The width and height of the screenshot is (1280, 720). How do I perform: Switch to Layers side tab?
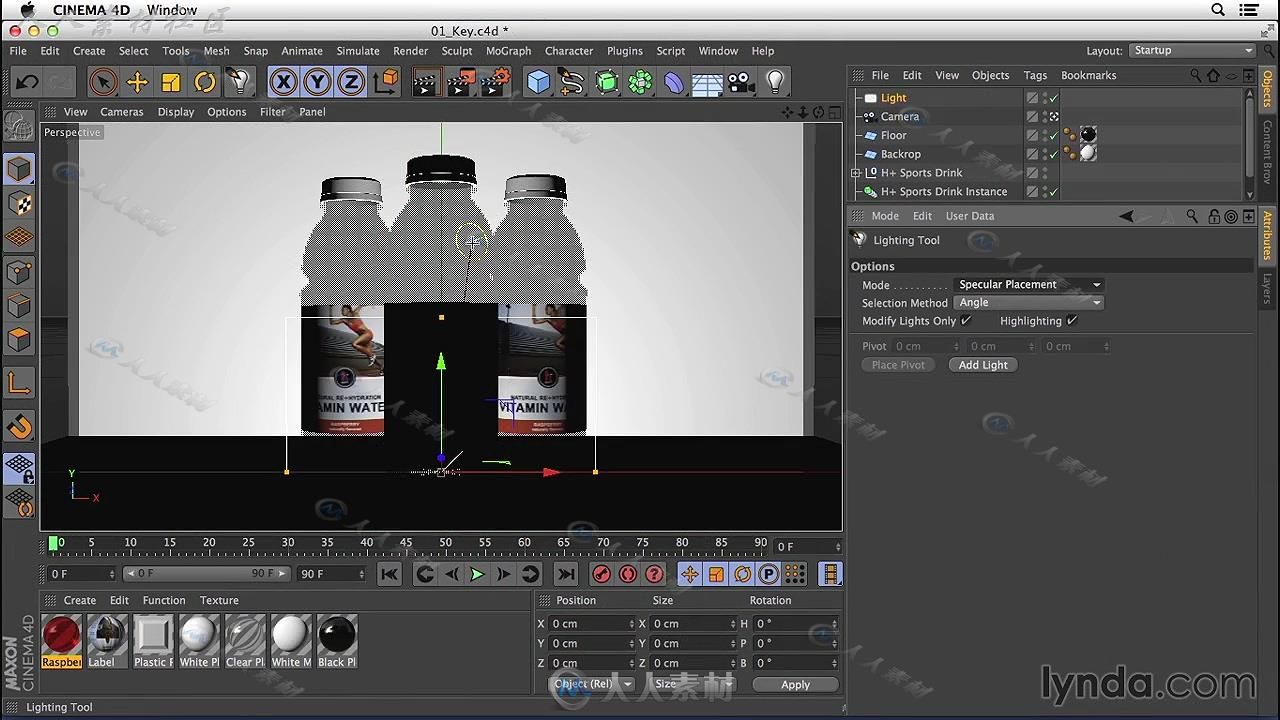click(1267, 288)
